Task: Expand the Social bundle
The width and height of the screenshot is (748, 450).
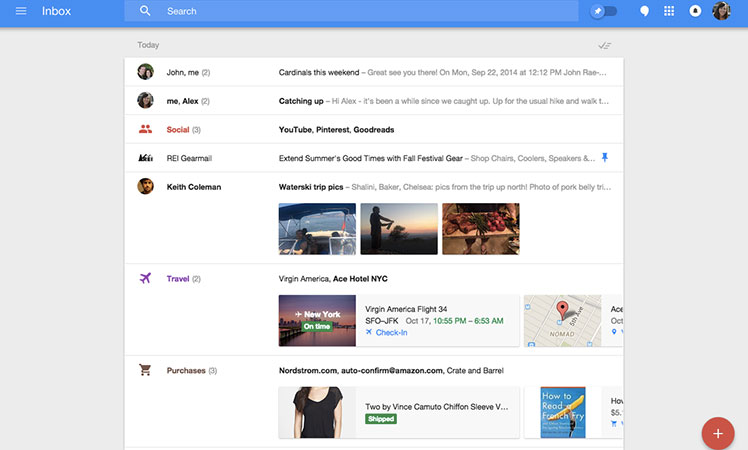Action: [178, 130]
